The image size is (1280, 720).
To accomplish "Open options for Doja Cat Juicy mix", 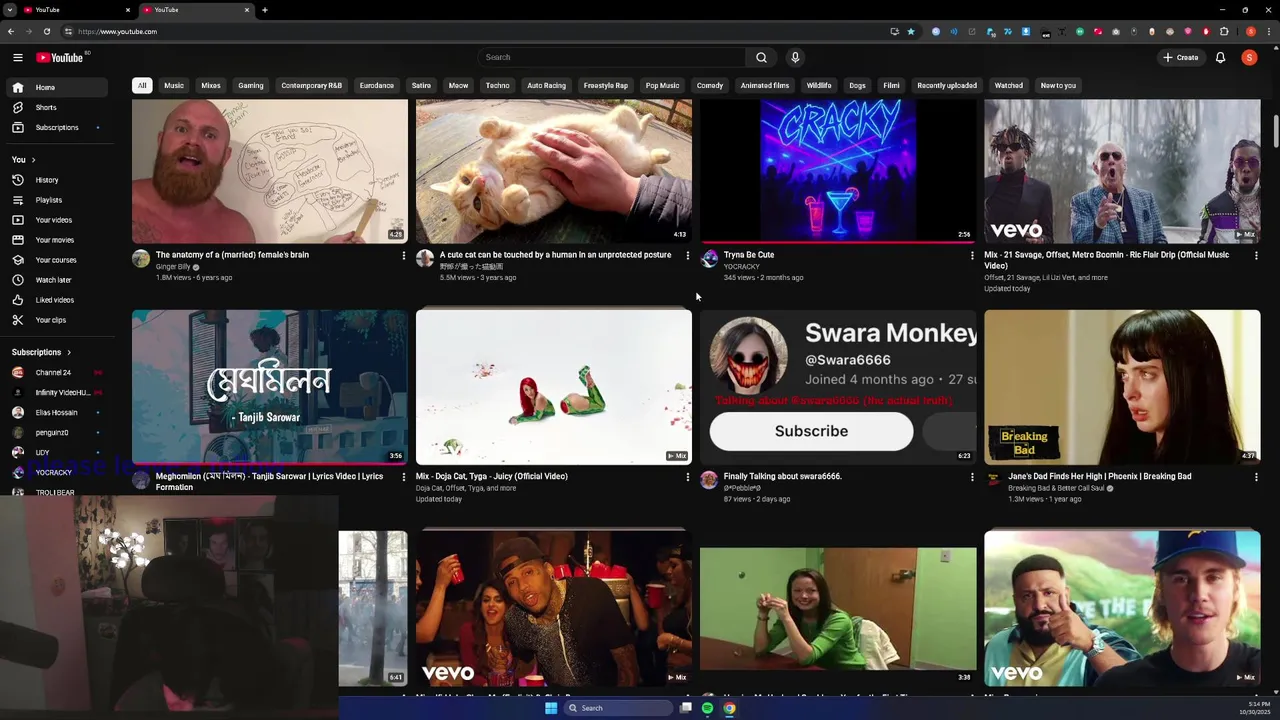I will pos(688,478).
